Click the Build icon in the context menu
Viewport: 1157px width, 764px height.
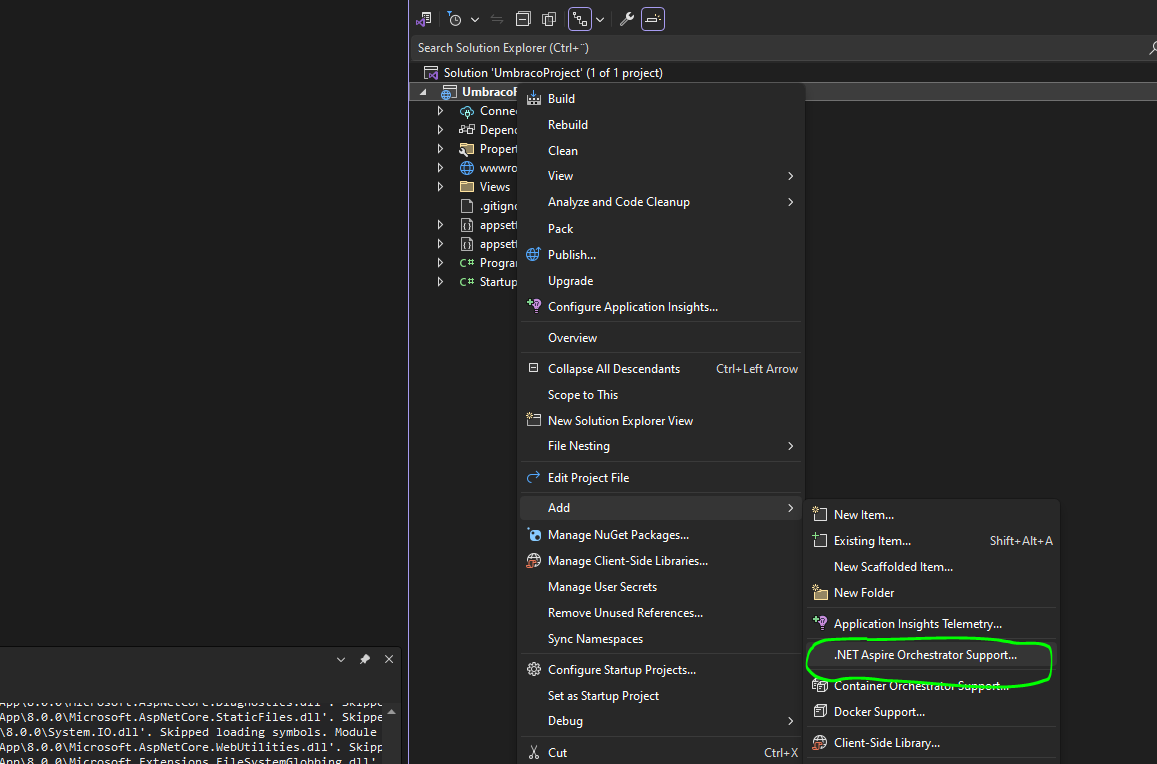click(x=533, y=98)
